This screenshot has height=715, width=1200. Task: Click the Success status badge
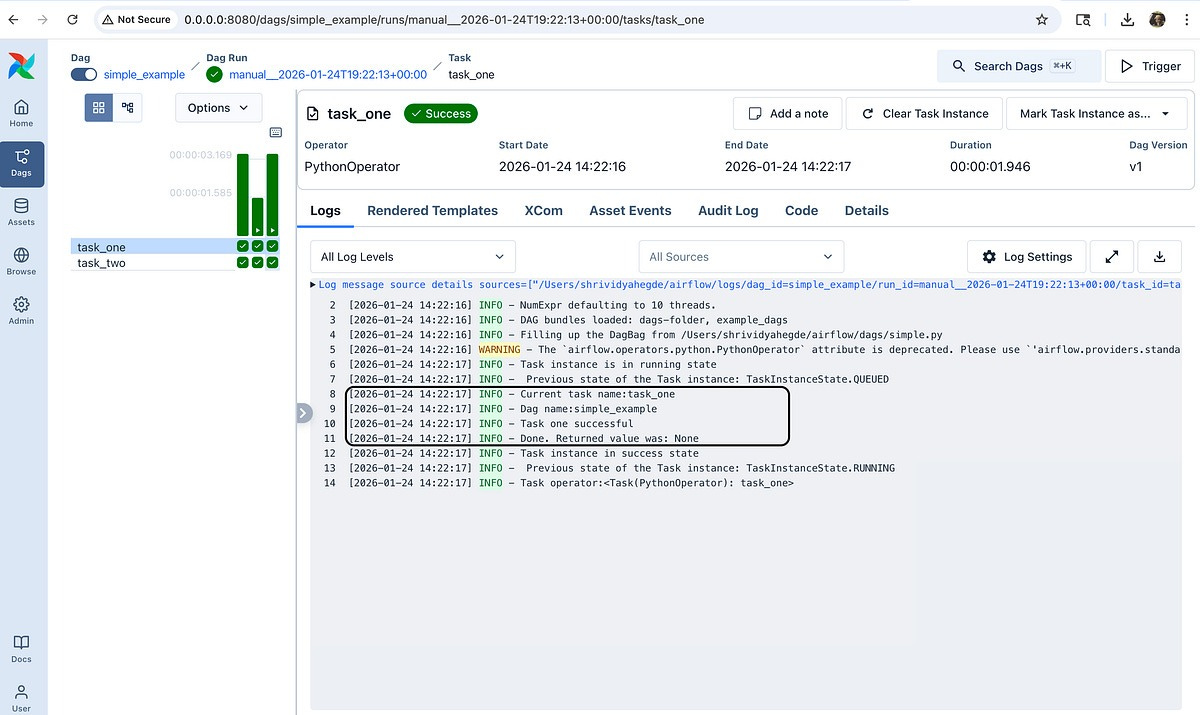(x=440, y=114)
